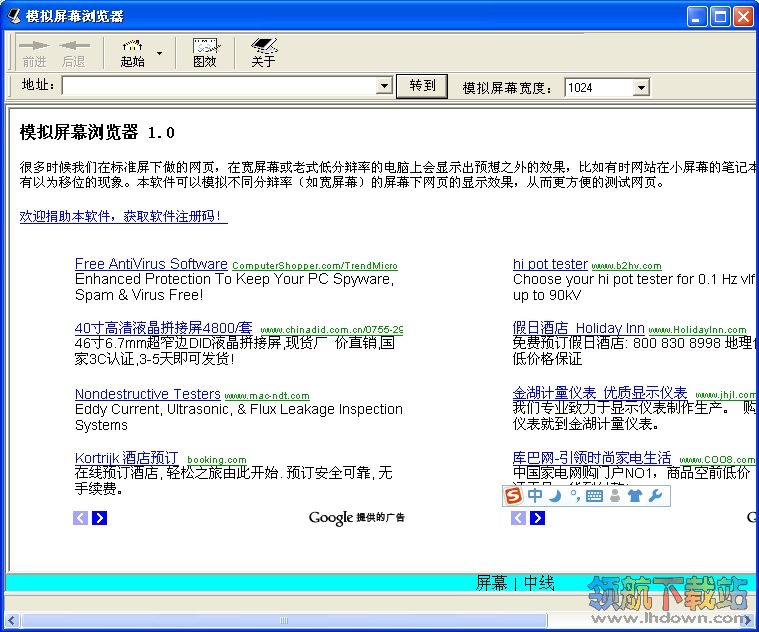Click the Sogou S input method icon
The height and width of the screenshot is (632, 759).
pos(513,496)
